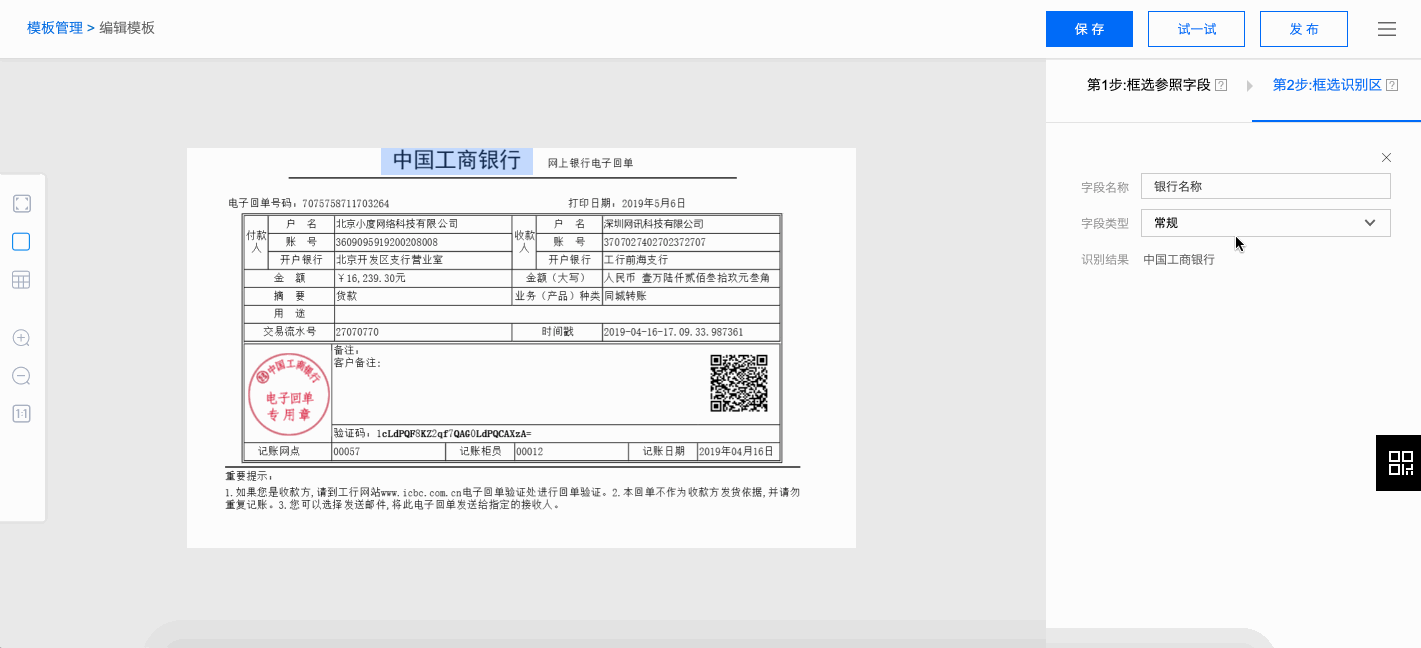The image size is (1421, 648).
Task: Click 打印日期: 2019年5月6日 text
Action: (x=627, y=203)
